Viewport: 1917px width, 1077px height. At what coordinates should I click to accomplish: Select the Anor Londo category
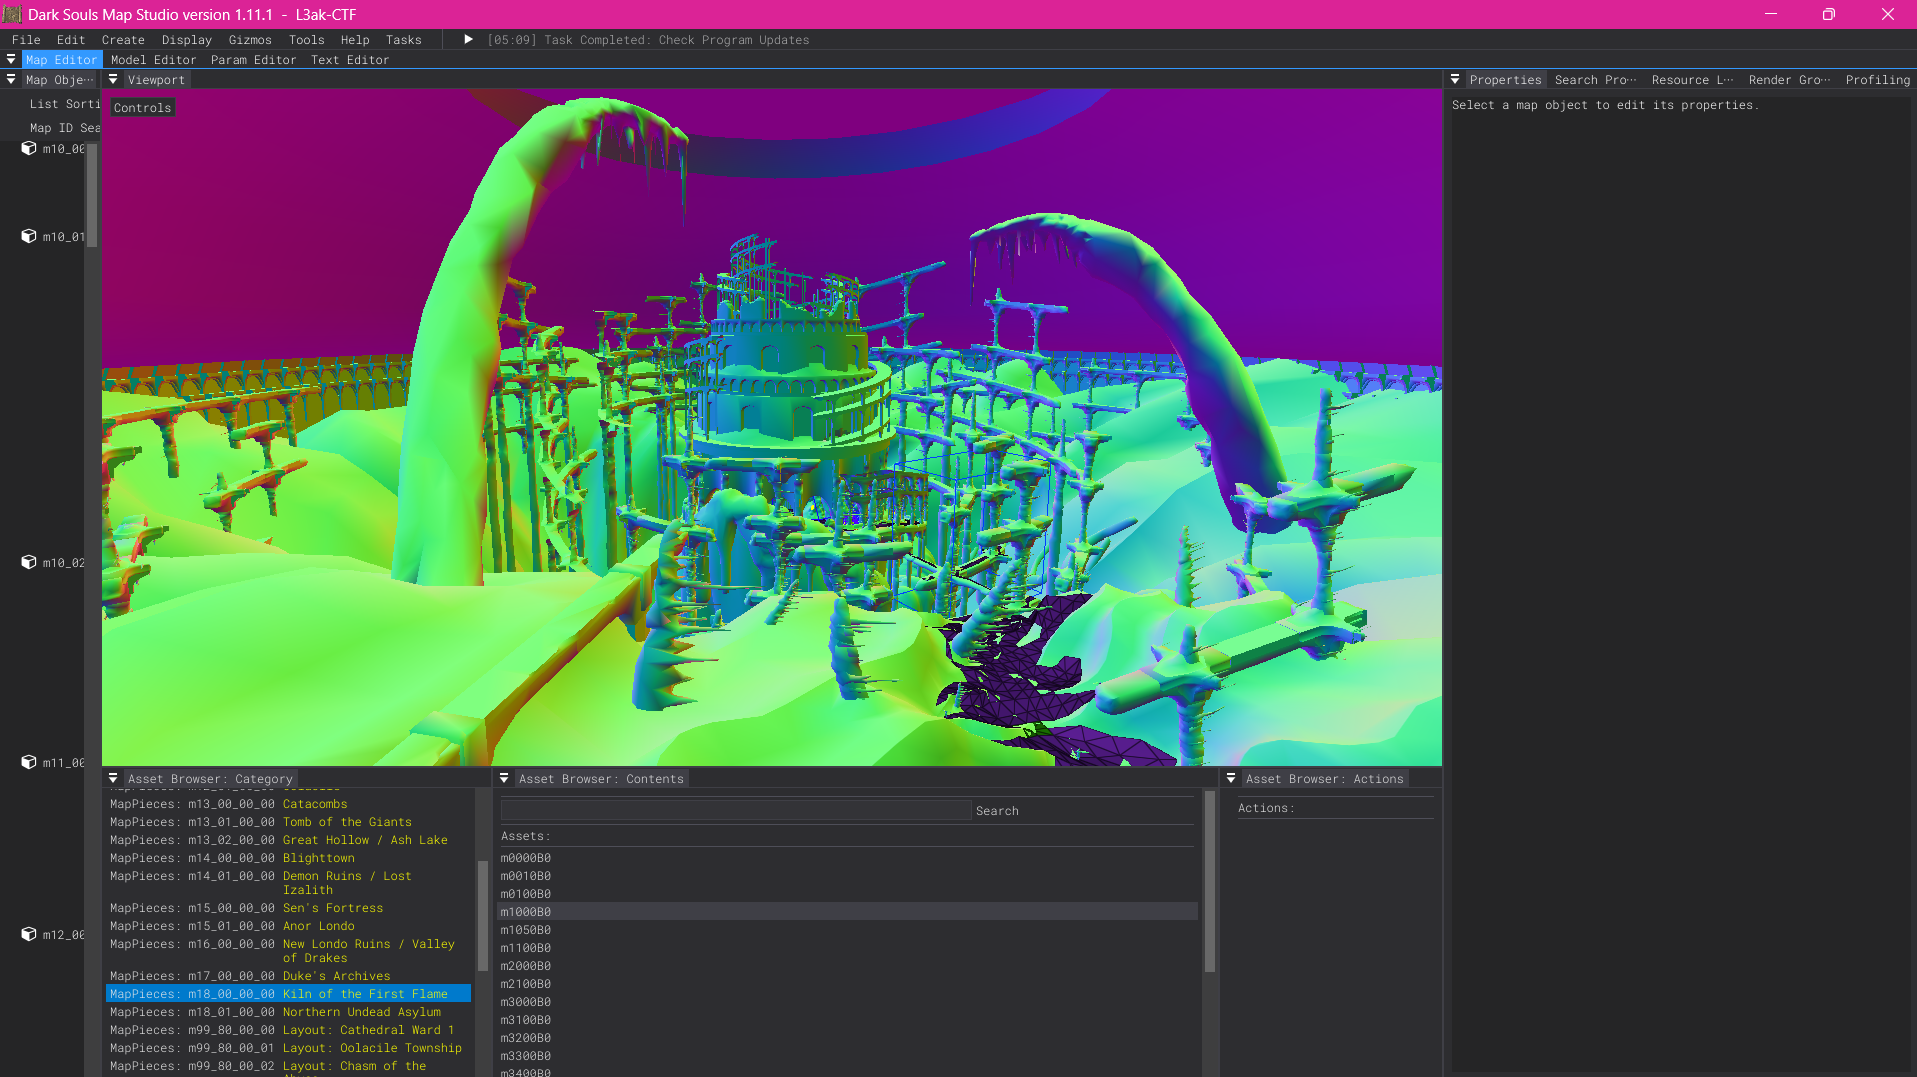click(x=288, y=926)
